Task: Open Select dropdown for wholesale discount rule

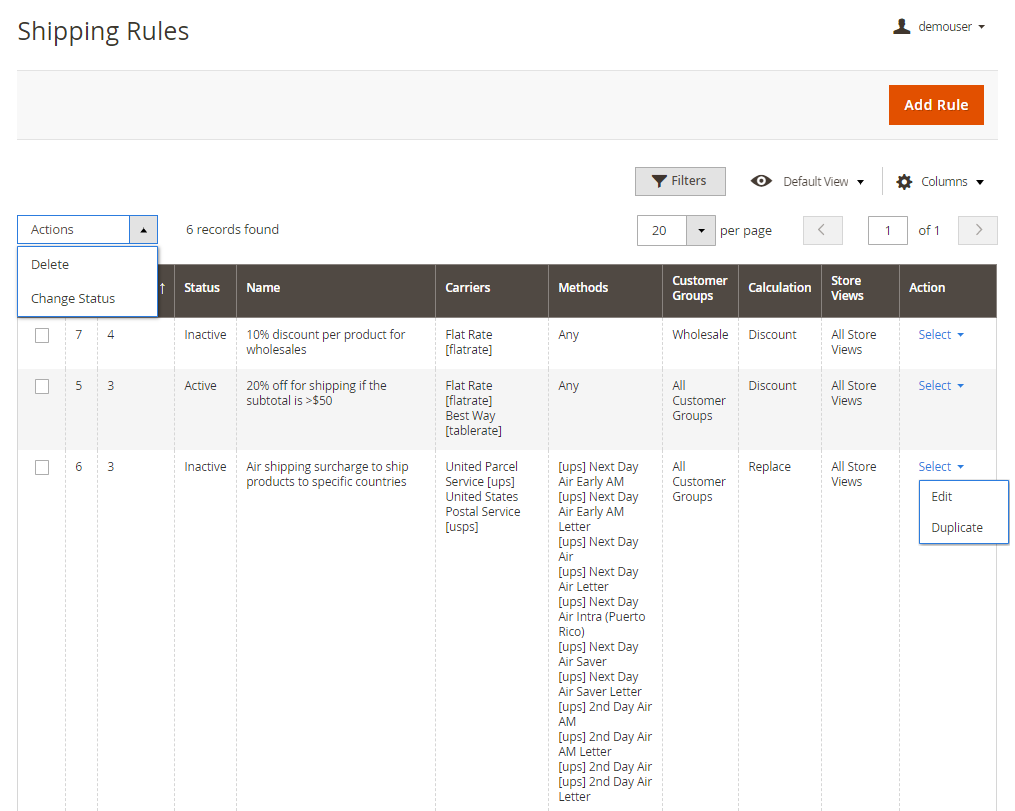Action: pos(940,335)
